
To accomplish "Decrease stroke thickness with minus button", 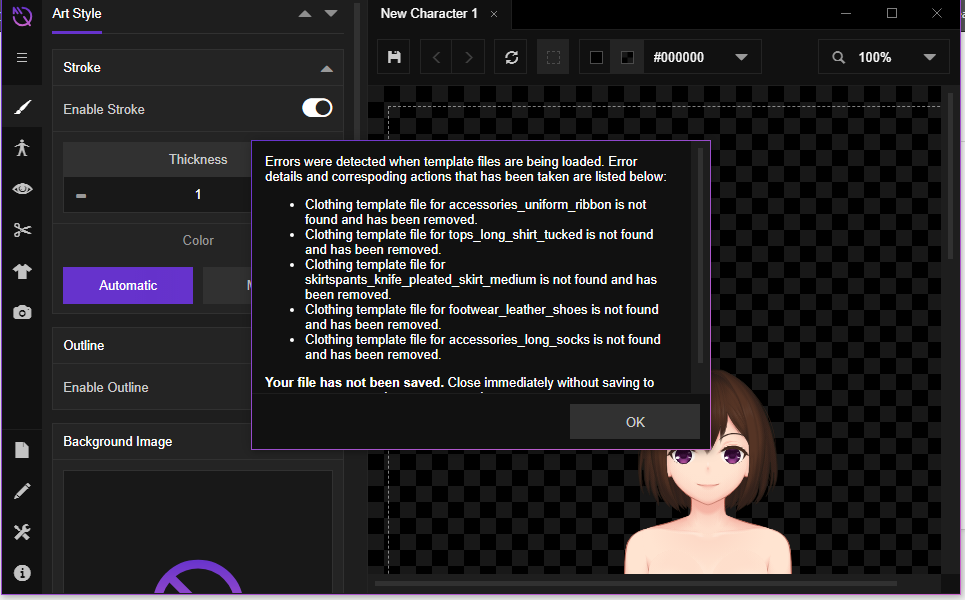I will 81,195.
